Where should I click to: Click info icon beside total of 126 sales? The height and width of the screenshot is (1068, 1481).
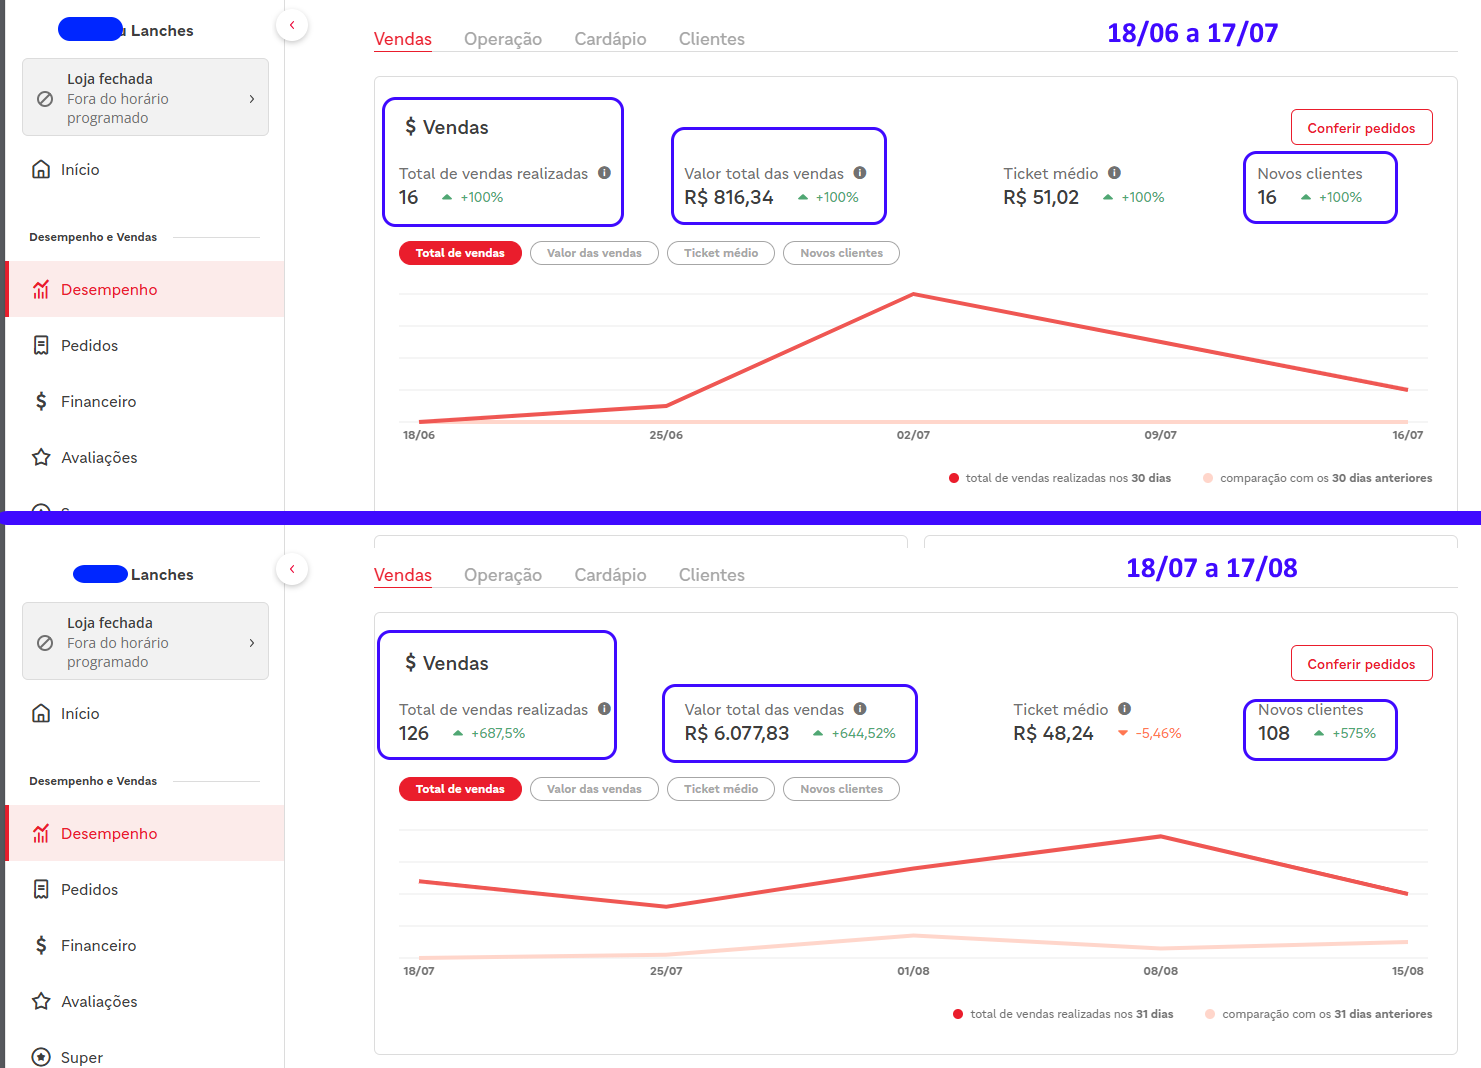[604, 709]
